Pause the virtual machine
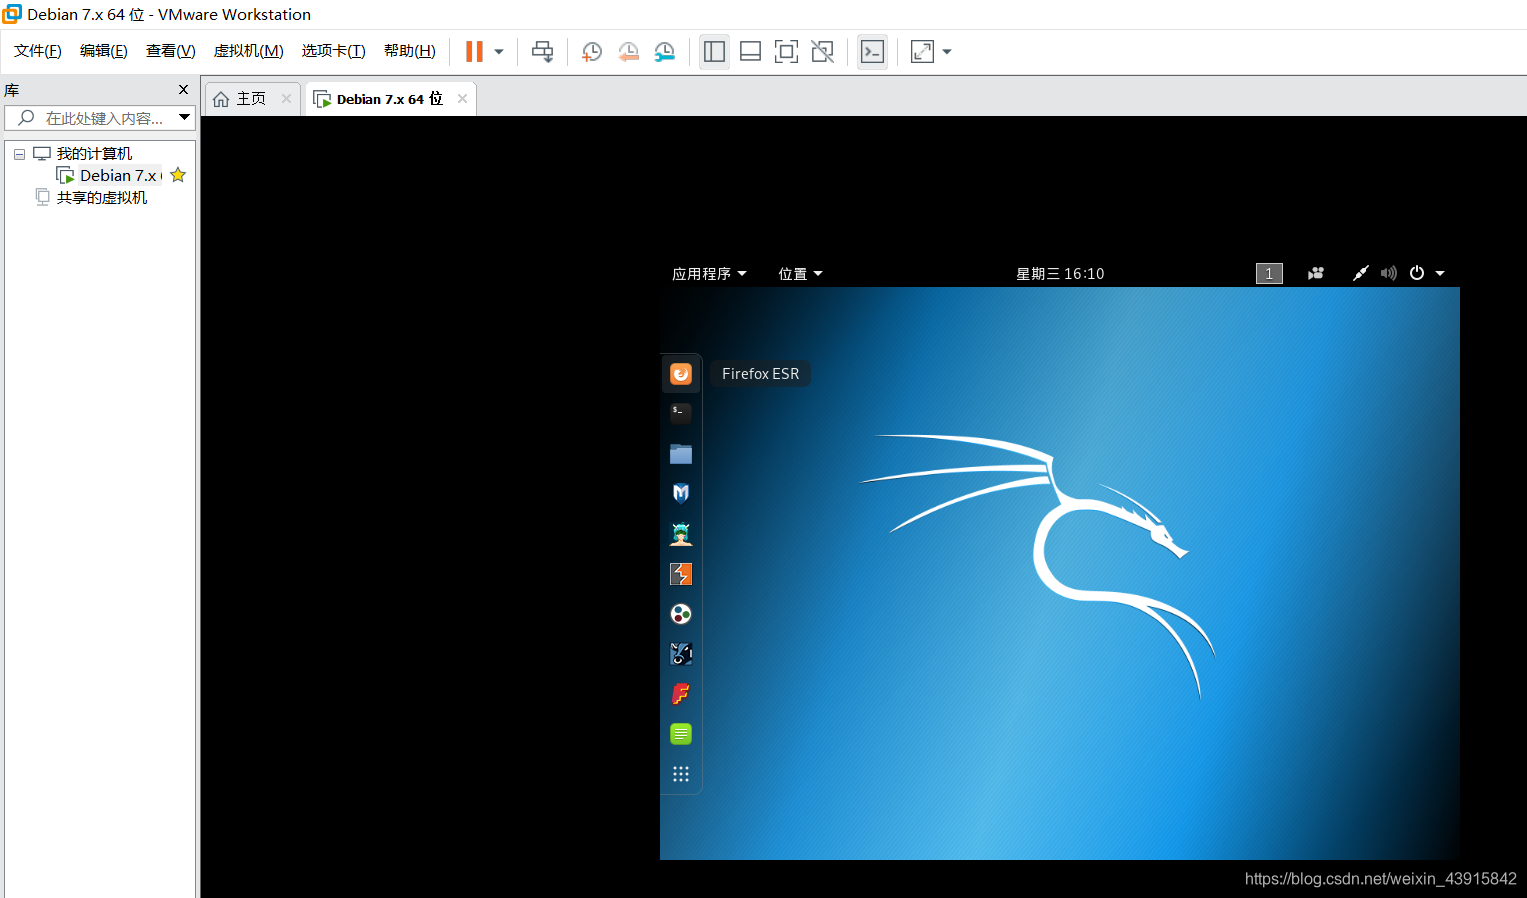The image size is (1527, 898). coord(474,51)
